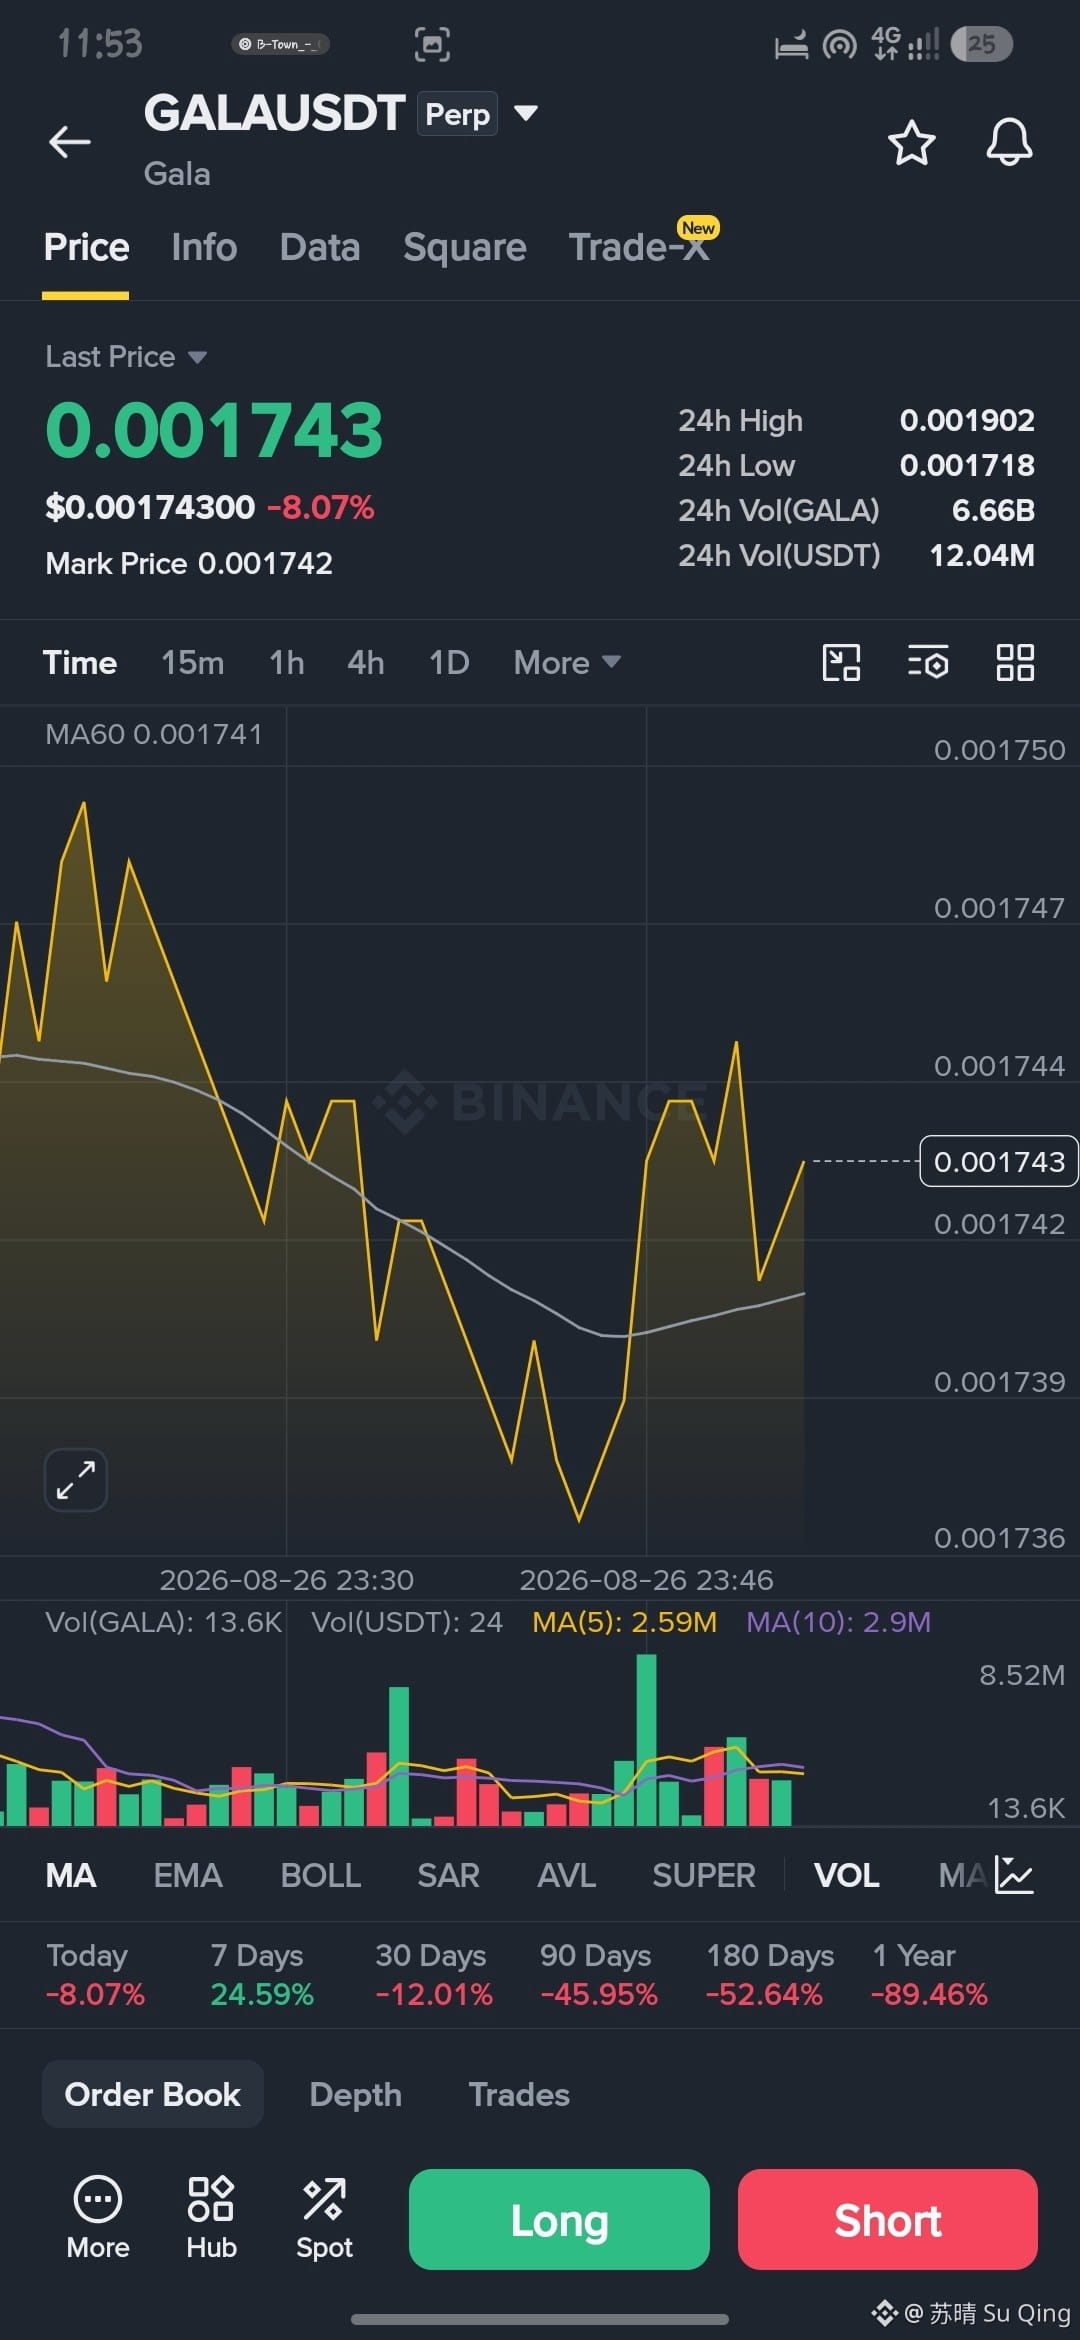1080x2340 pixels.
Task: Add GALAUSDT to favorites with star icon
Action: click(x=911, y=143)
